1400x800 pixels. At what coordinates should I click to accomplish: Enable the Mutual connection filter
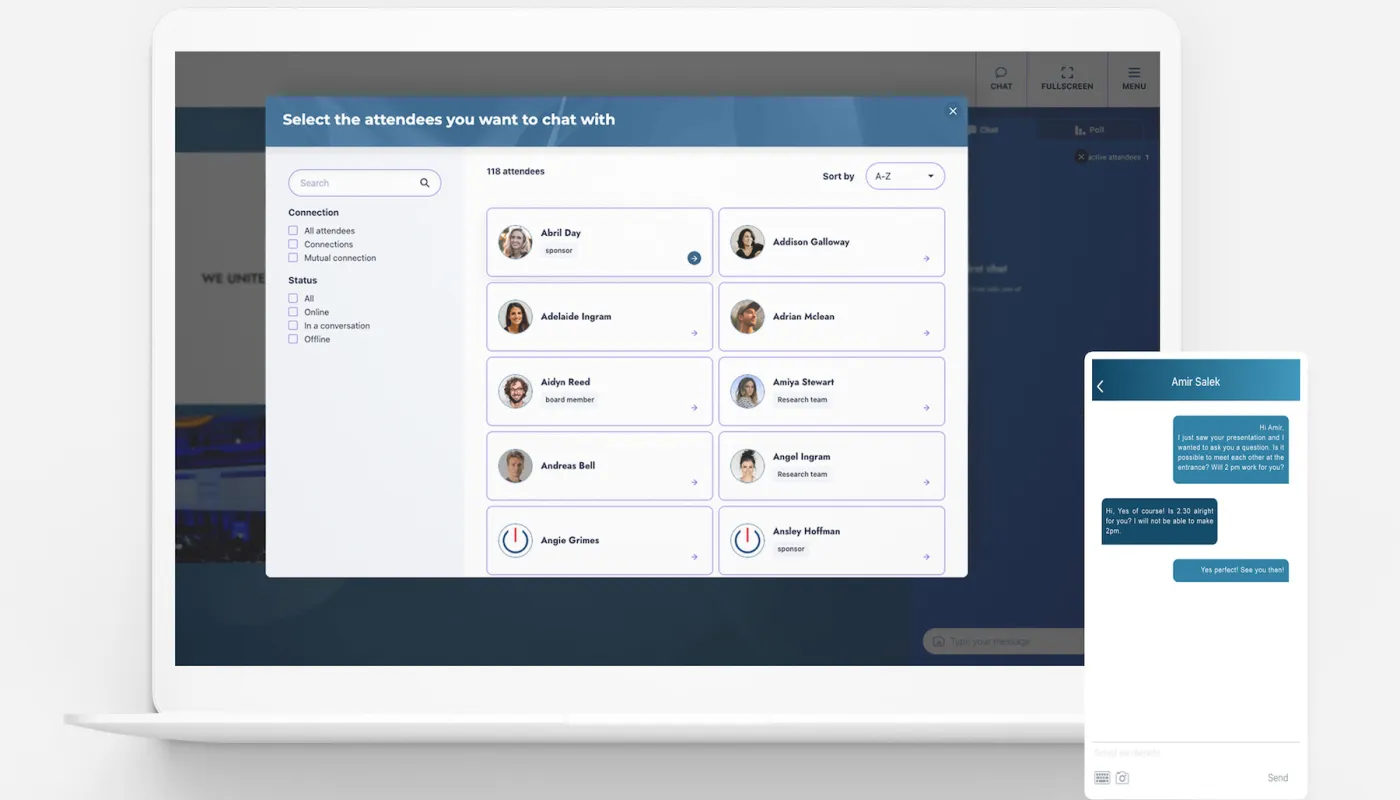point(293,258)
